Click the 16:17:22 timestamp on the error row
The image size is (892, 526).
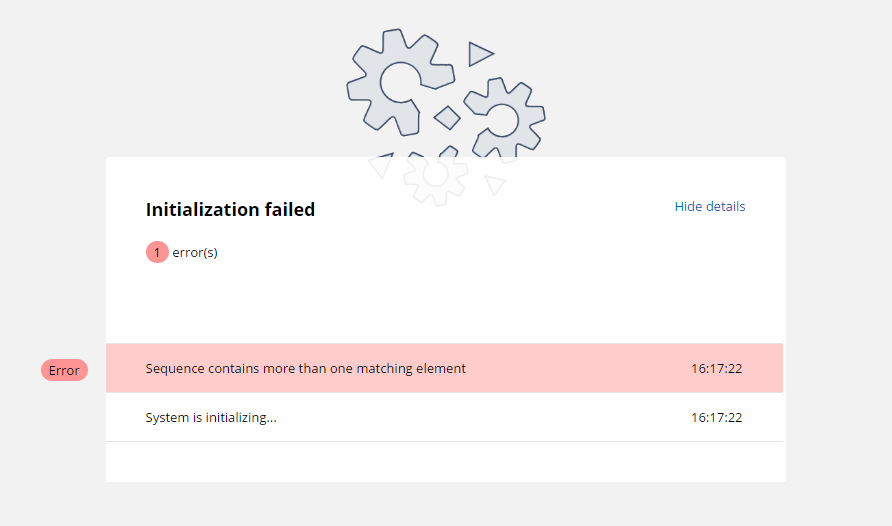coord(716,368)
